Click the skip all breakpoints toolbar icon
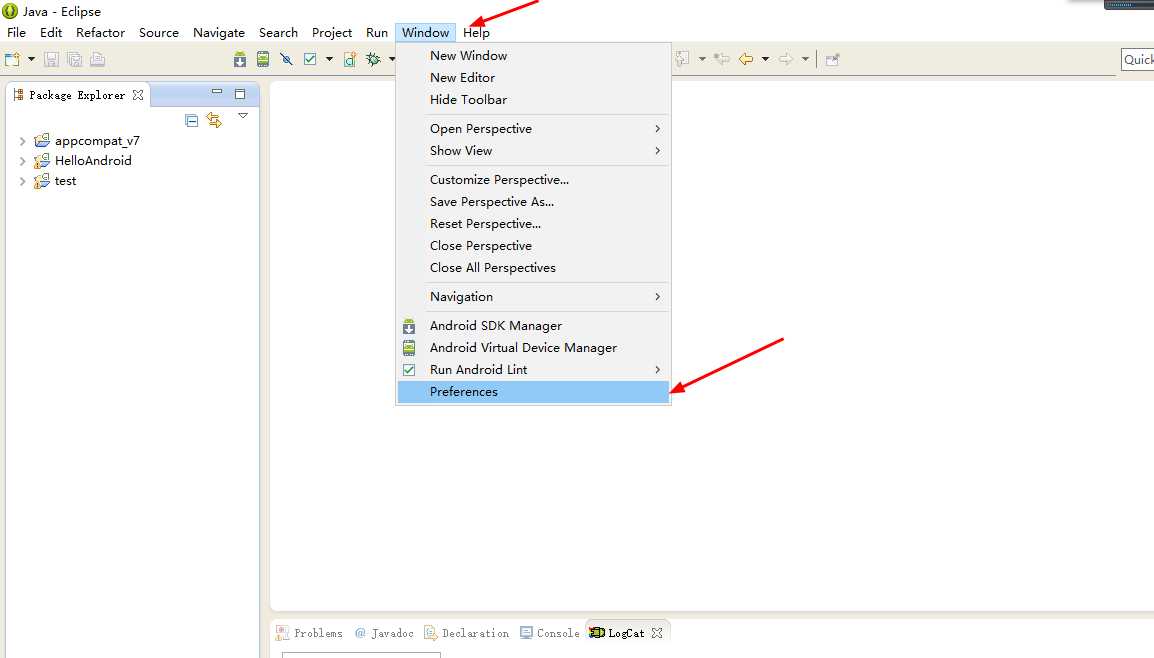The image size is (1154, 658). tap(286, 60)
